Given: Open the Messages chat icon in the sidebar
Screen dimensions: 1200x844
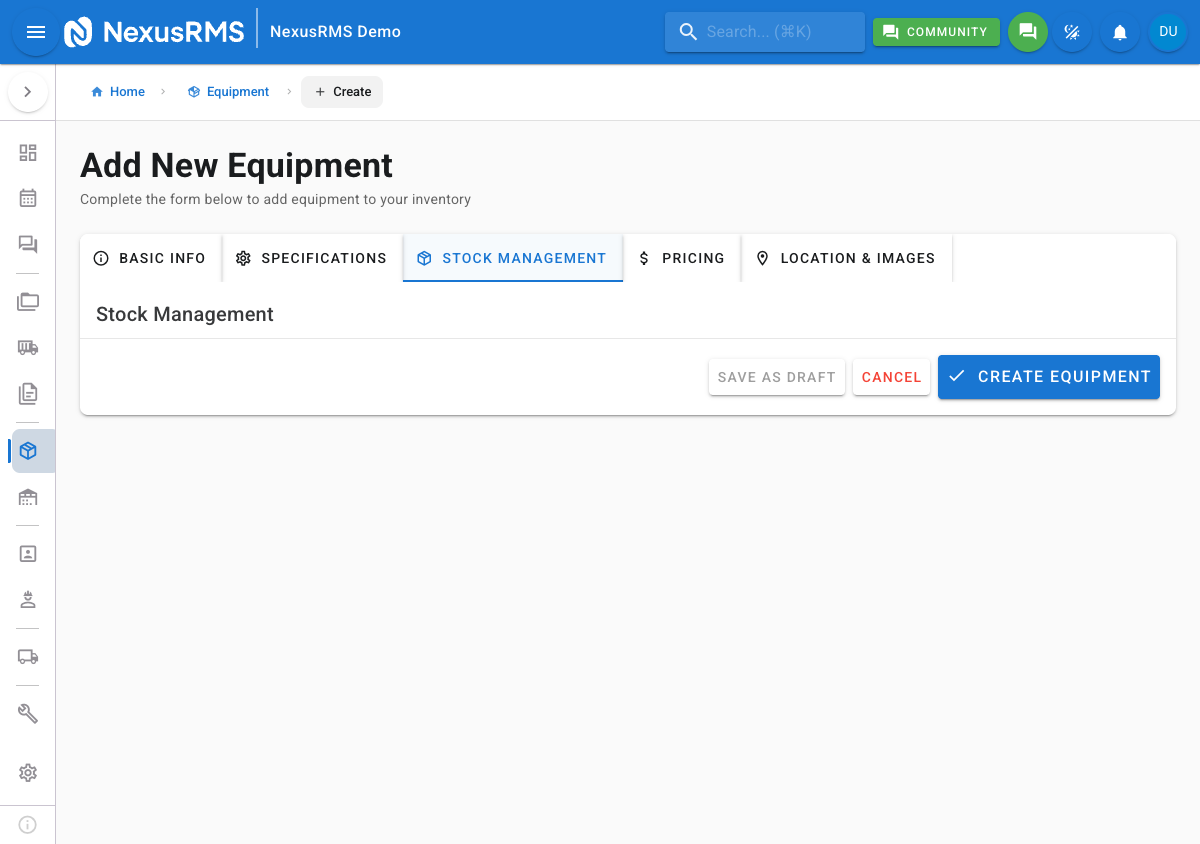Looking at the screenshot, I should (27, 244).
